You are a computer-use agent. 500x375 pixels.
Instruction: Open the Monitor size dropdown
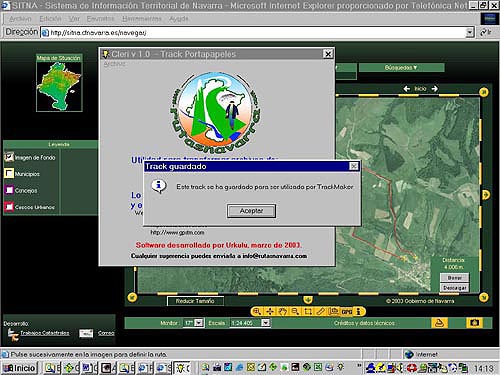click(x=199, y=323)
